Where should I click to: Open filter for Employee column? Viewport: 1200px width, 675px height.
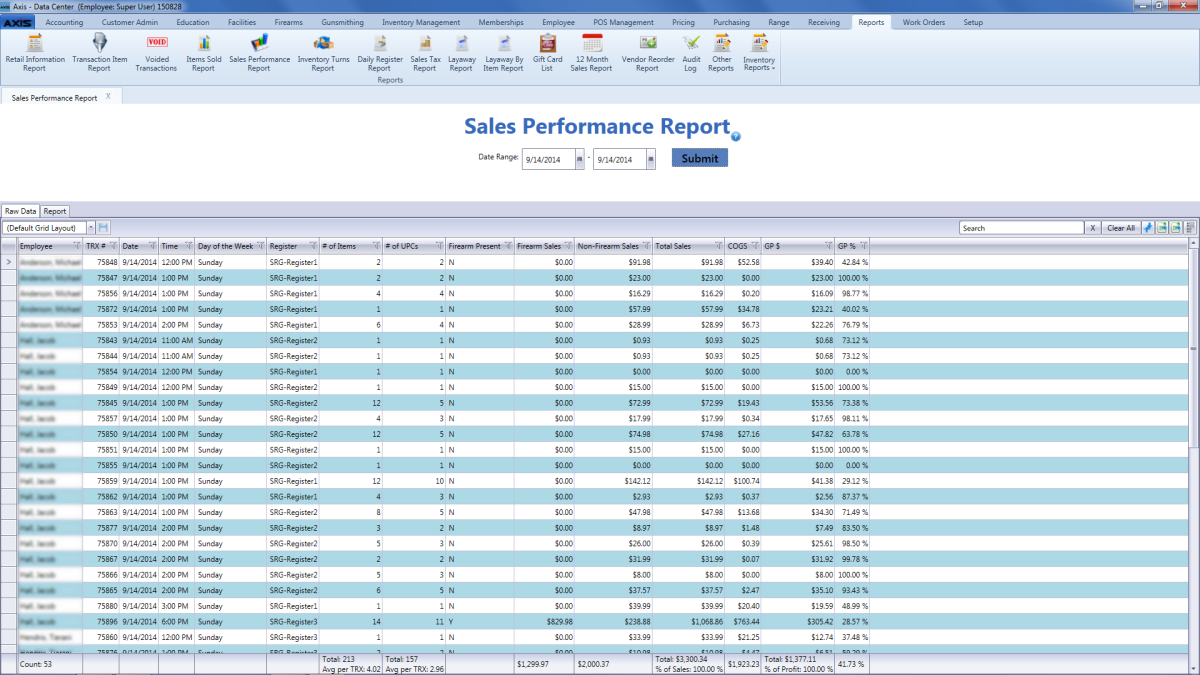tap(77, 245)
